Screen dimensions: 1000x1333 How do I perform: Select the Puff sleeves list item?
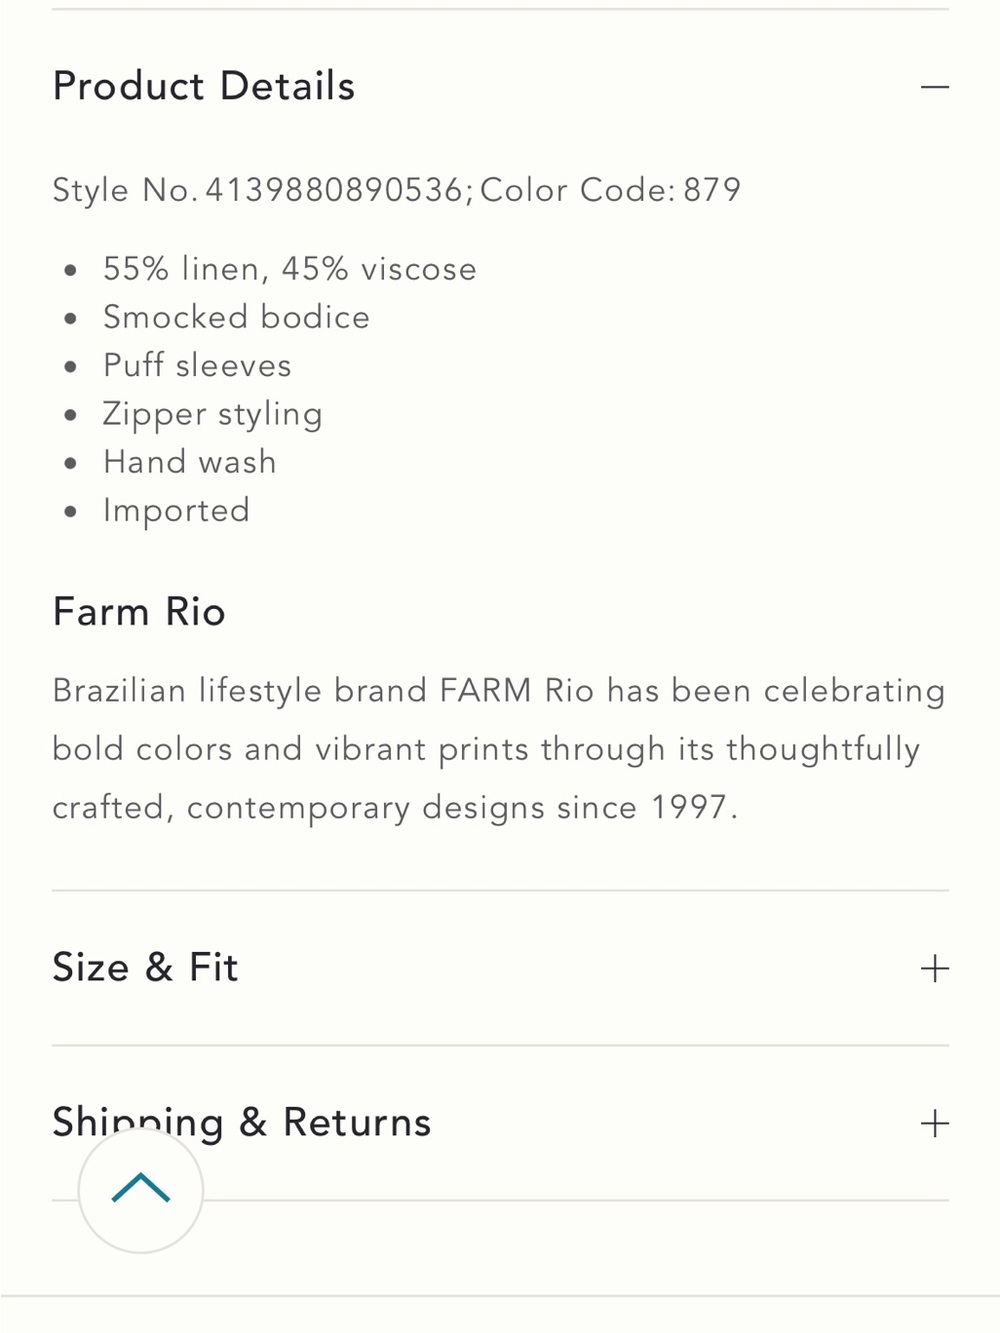(198, 365)
